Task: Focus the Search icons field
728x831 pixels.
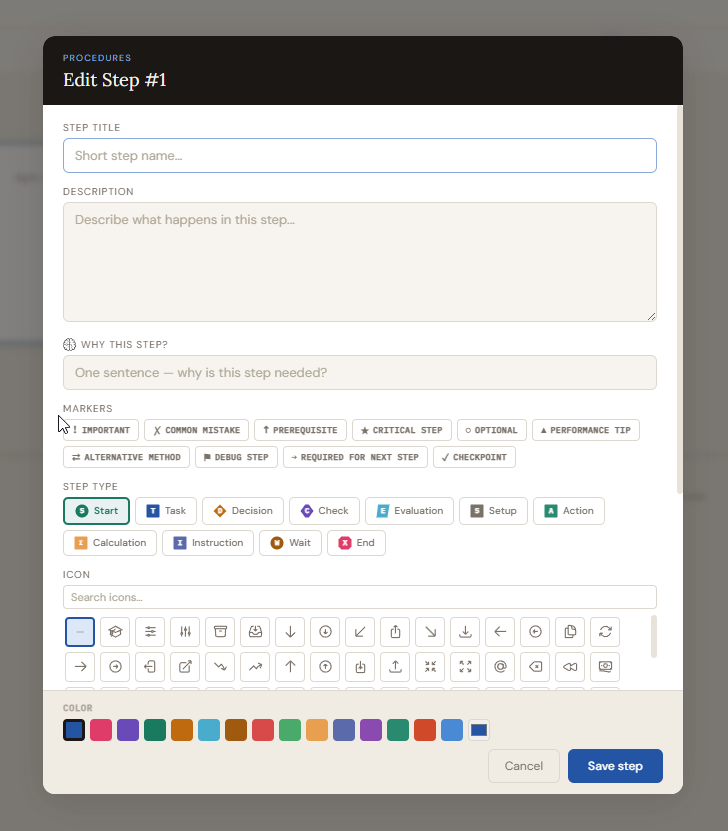Action: (360, 597)
